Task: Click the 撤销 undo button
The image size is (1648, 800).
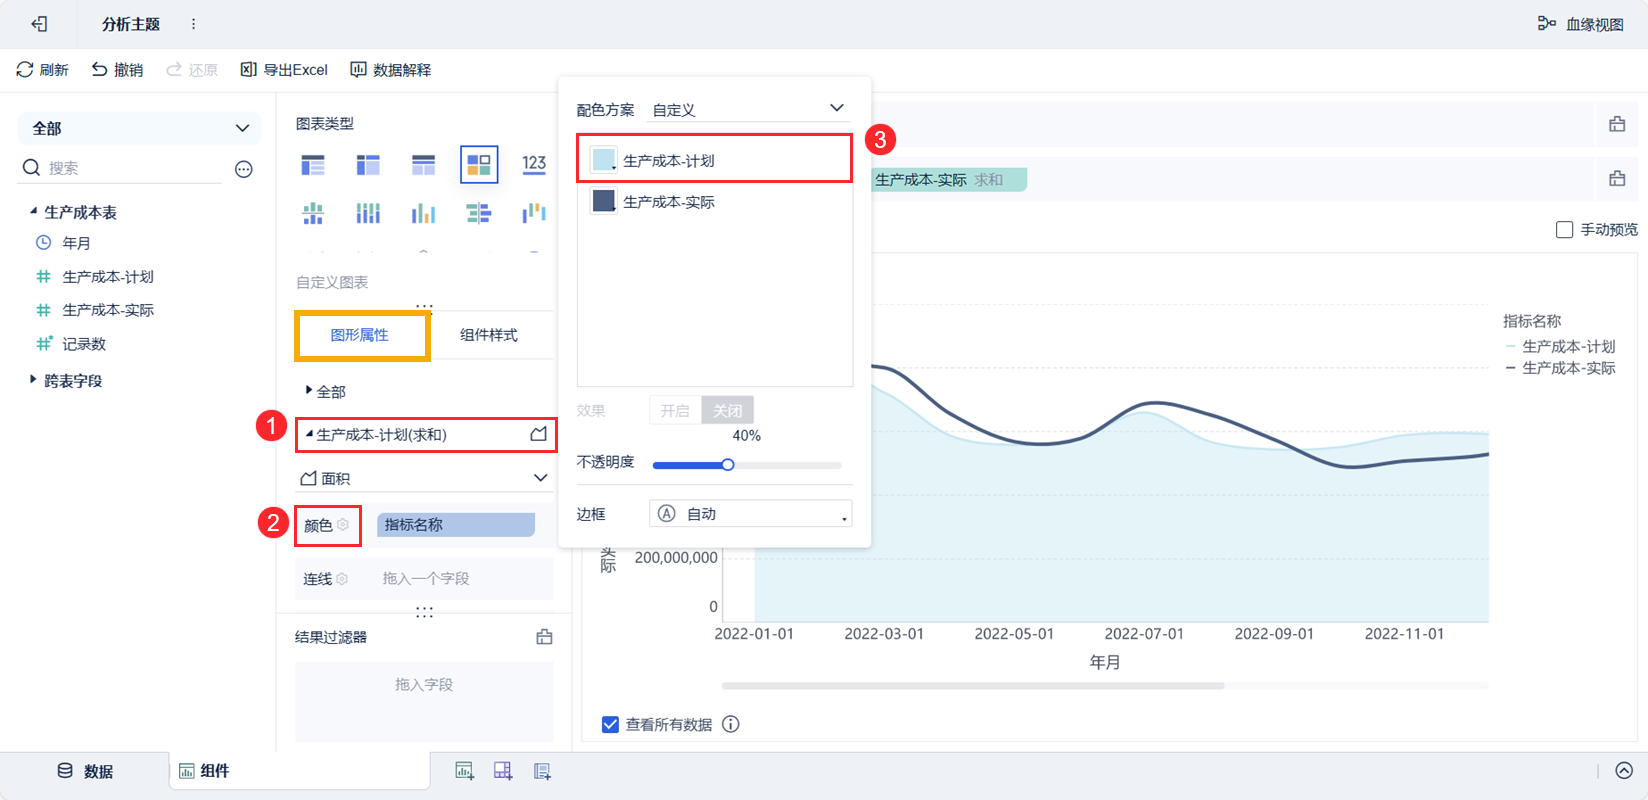Action: pyautogui.click(x=117, y=70)
